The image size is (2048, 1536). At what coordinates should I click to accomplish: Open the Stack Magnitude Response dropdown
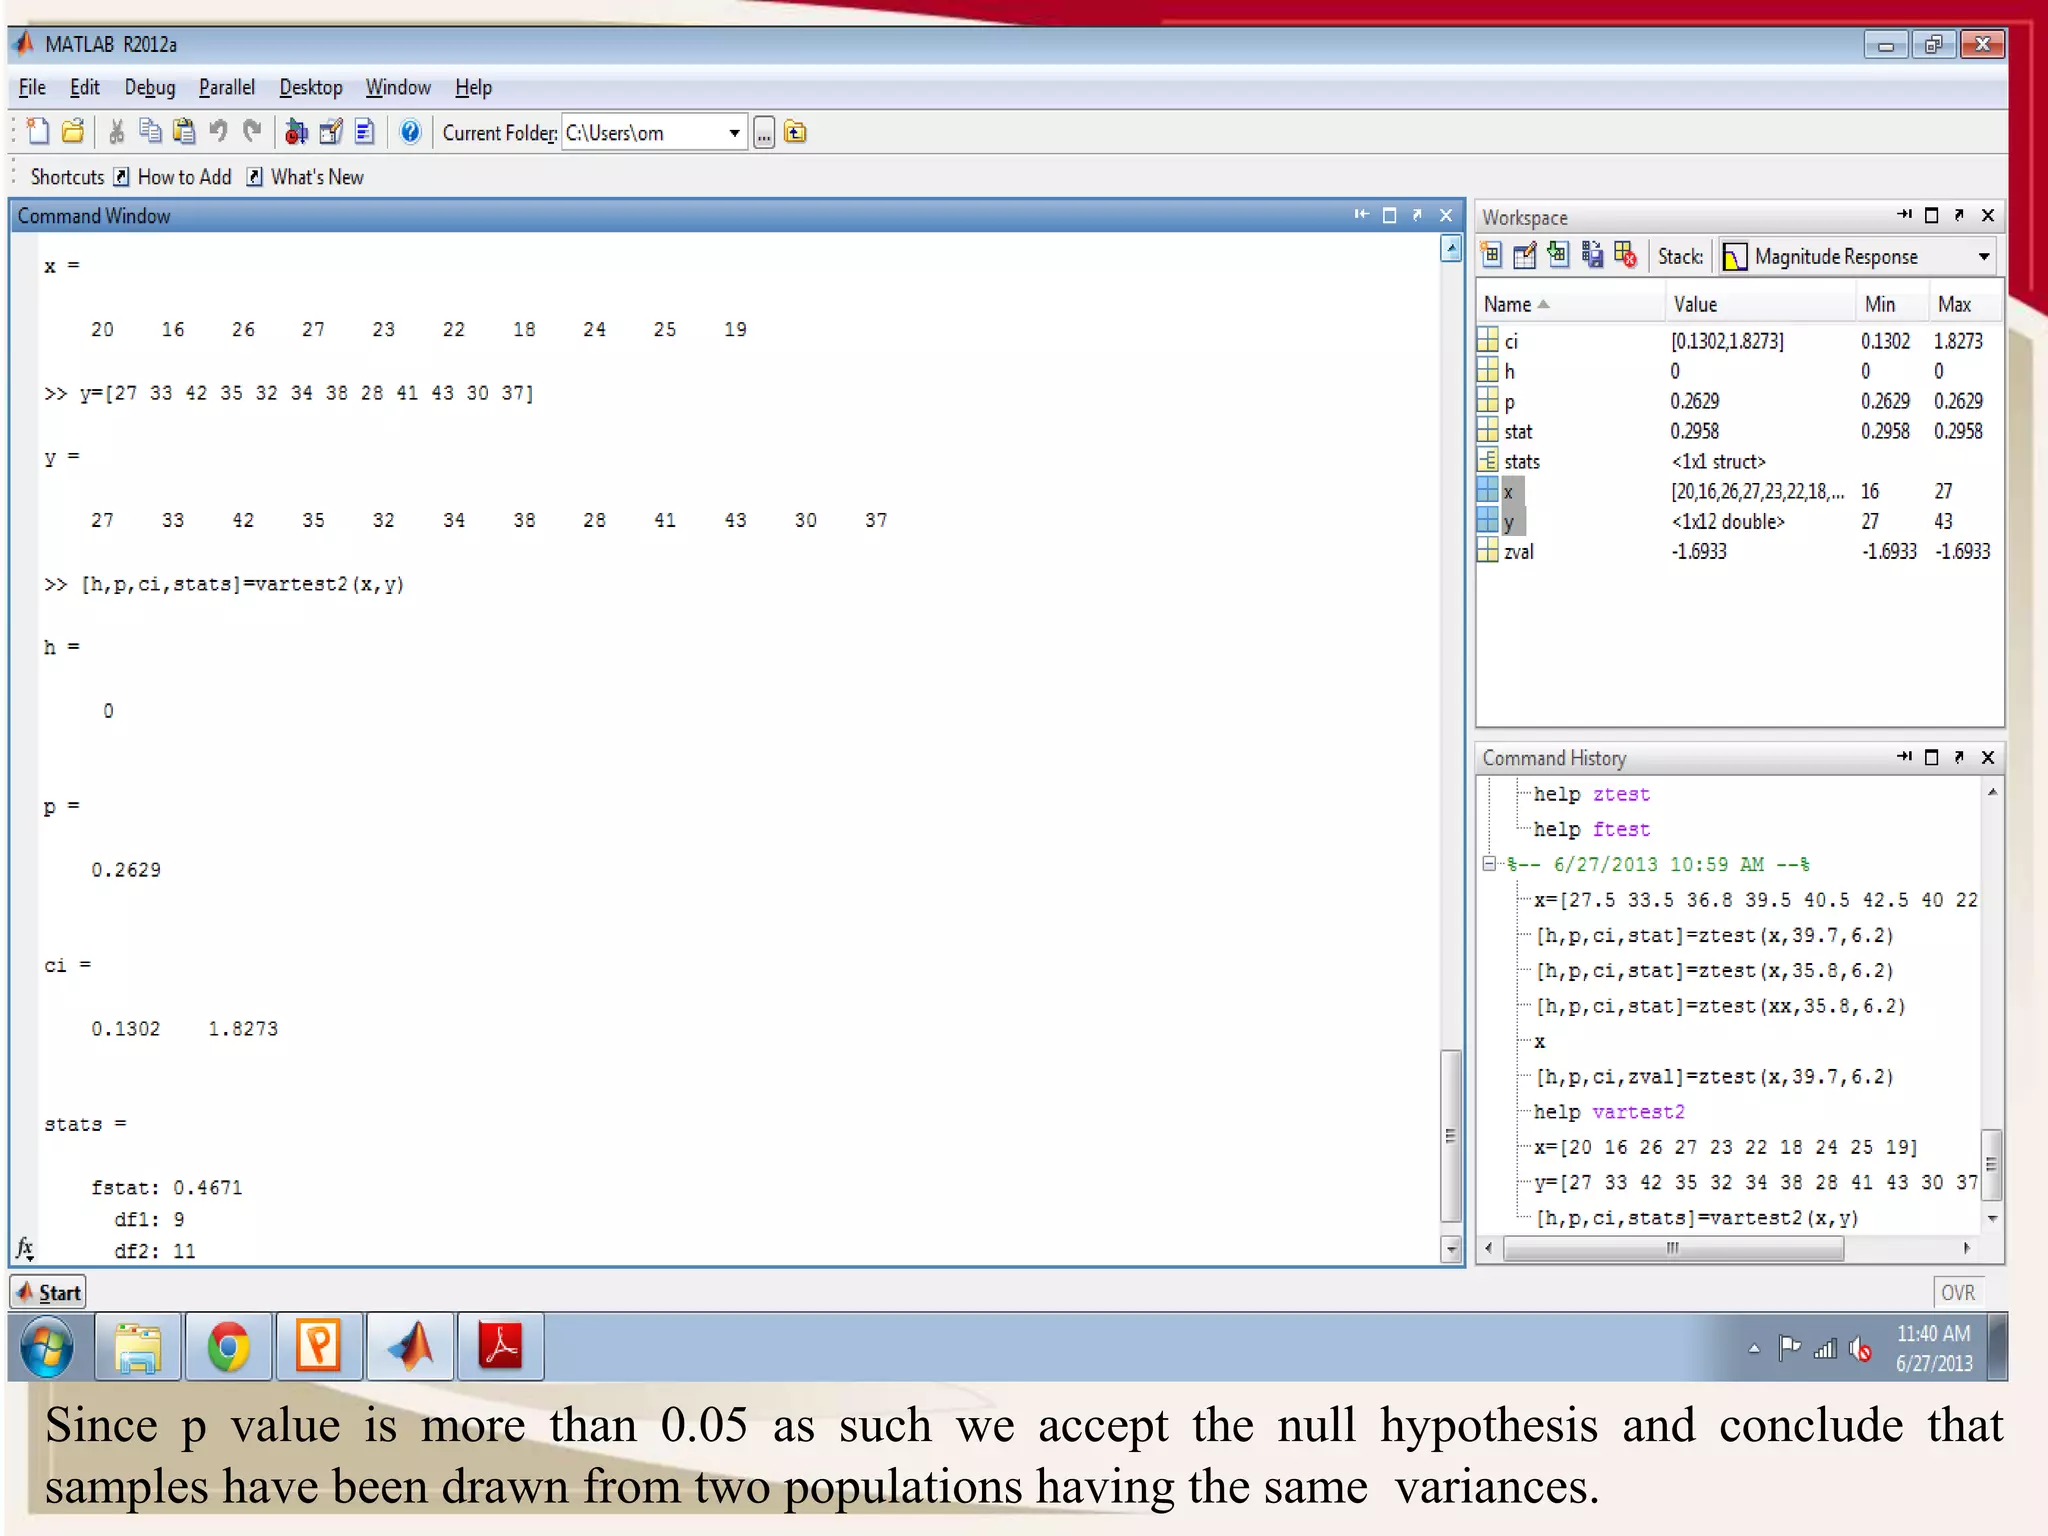1983,257
